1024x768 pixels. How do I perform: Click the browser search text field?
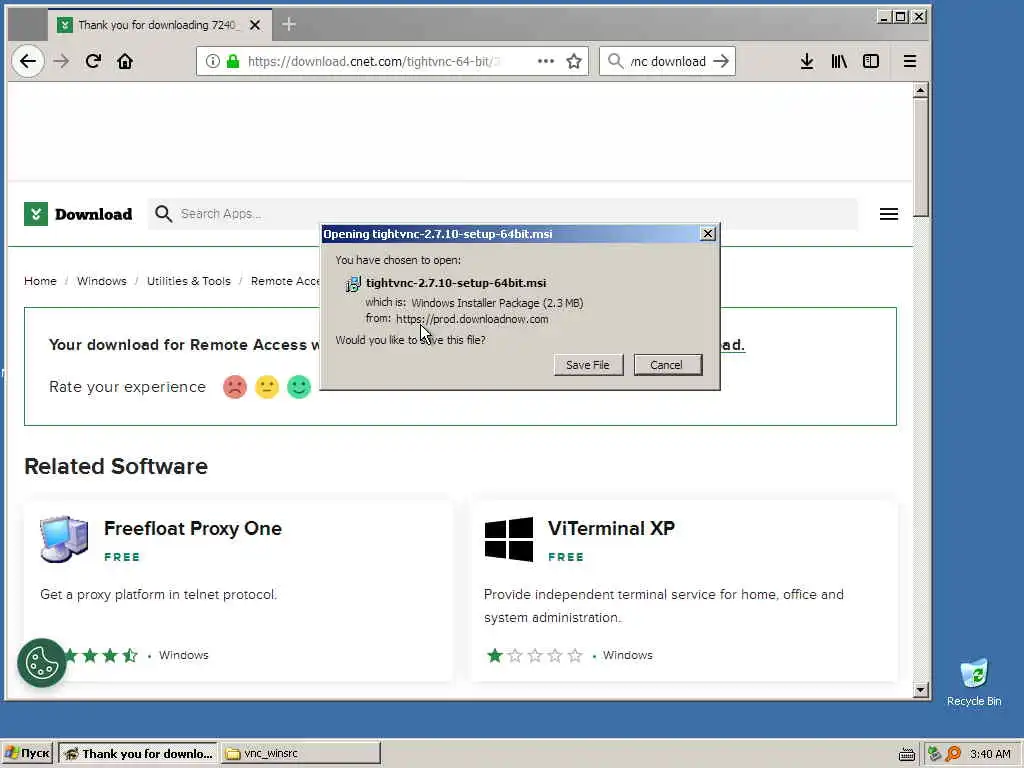[668, 61]
